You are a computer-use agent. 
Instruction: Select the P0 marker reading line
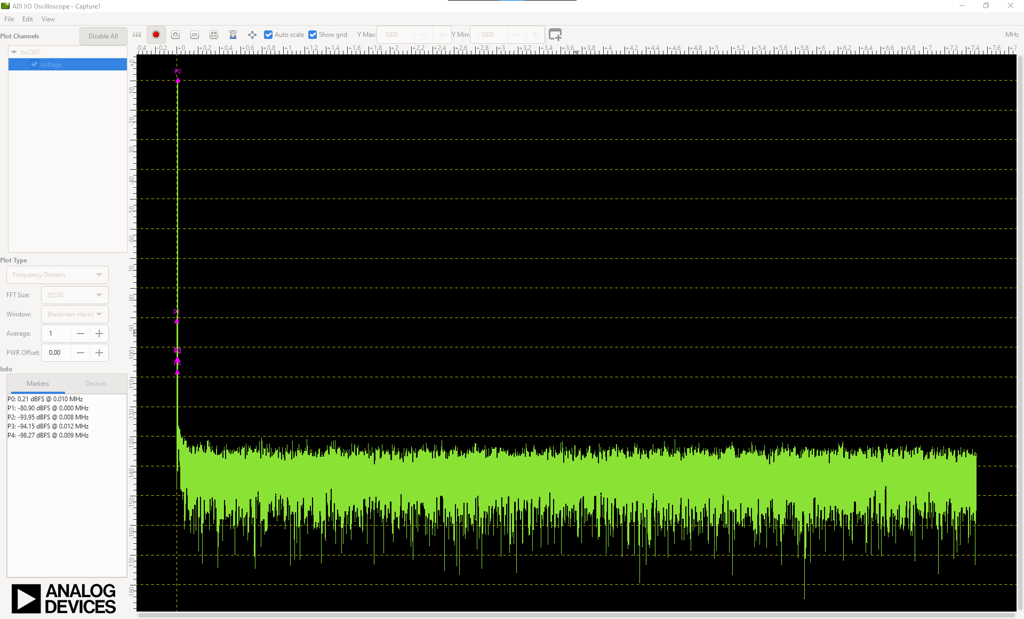point(45,399)
